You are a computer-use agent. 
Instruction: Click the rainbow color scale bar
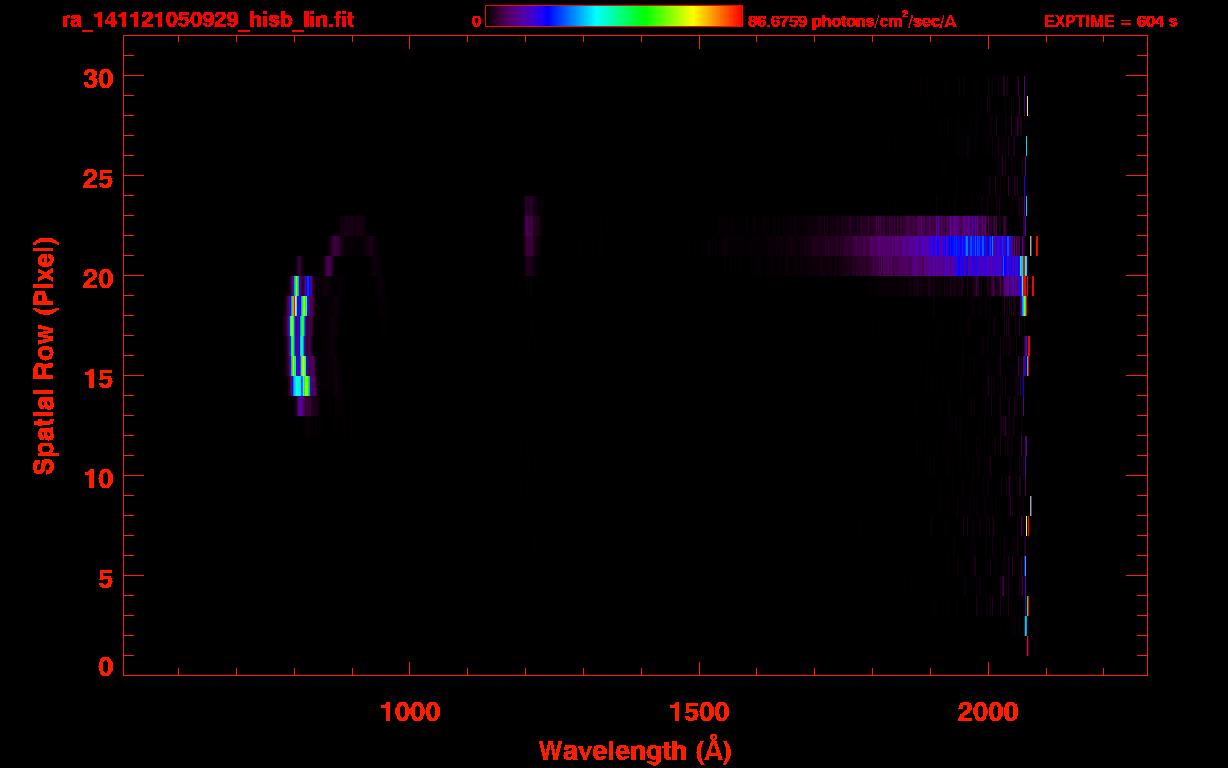[614, 16]
